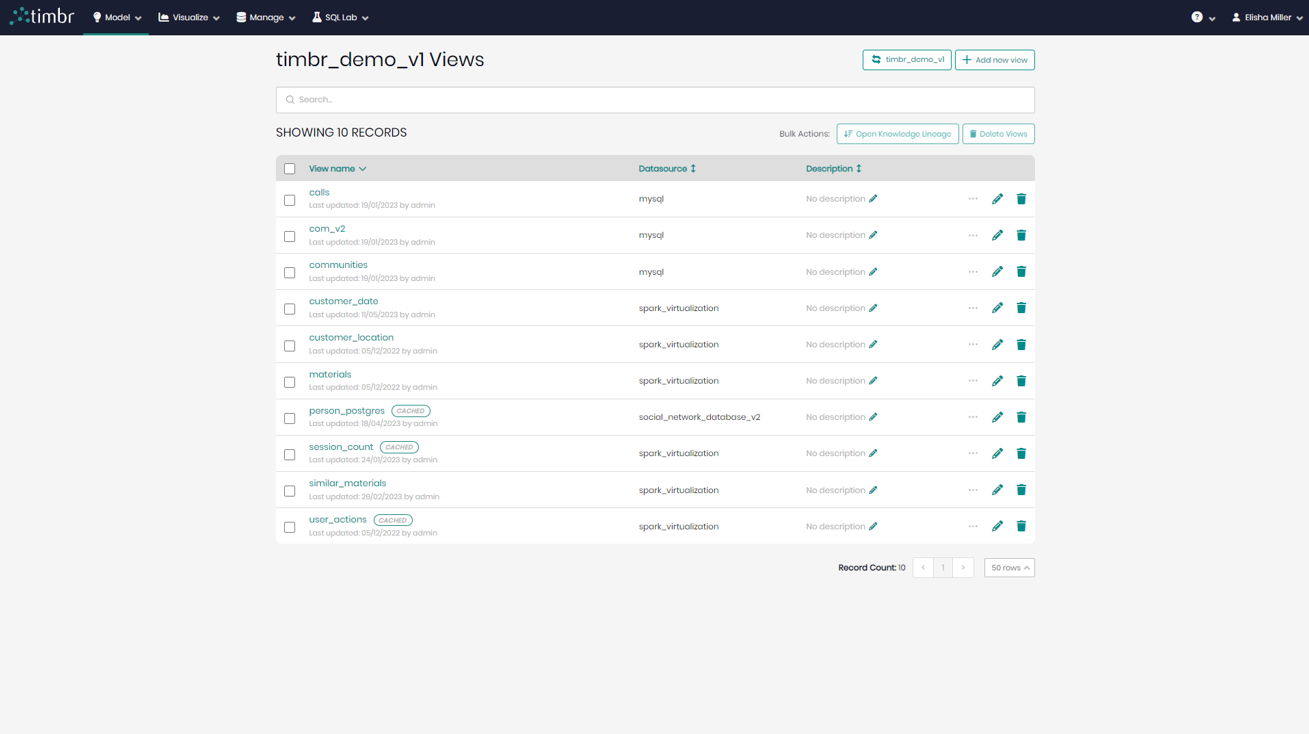This screenshot has width=1309, height=734.
Task: Edit the description of the communities view
Action: pos(874,271)
